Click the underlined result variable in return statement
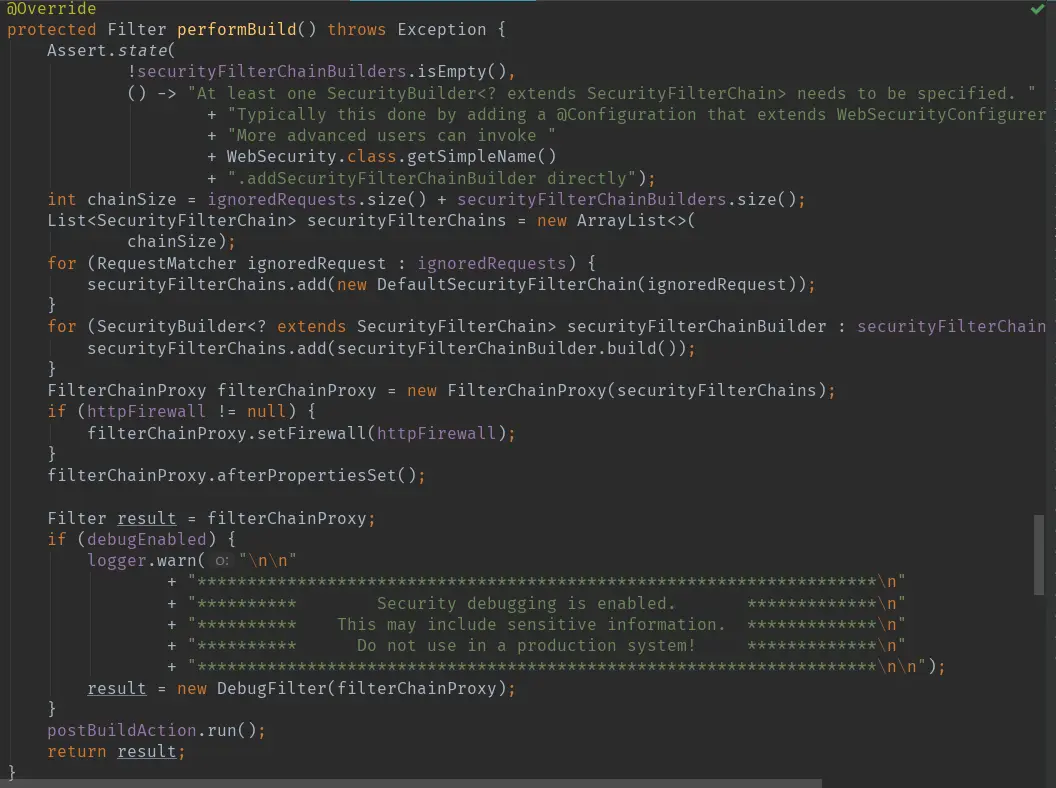The image size is (1056, 788). (147, 751)
